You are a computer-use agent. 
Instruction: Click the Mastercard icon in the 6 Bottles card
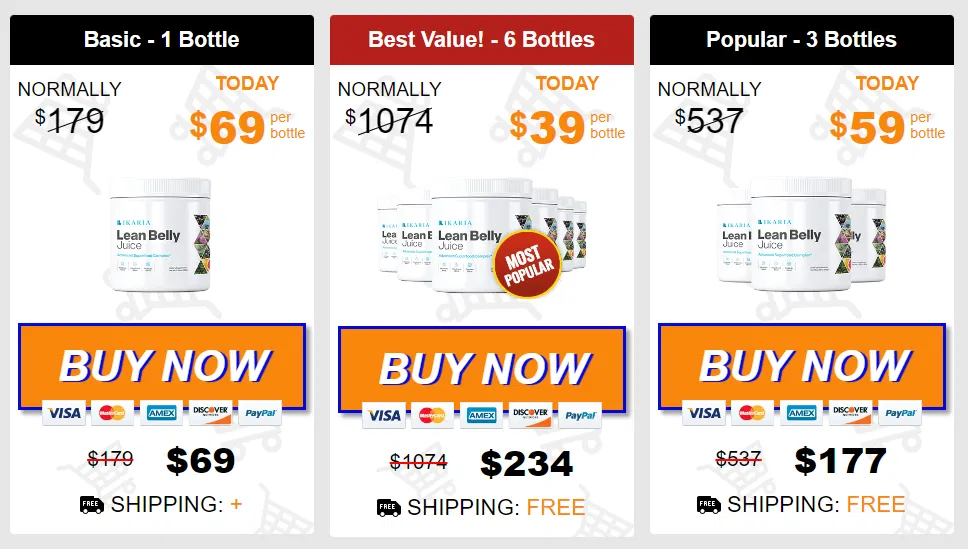(x=432, y=416)
